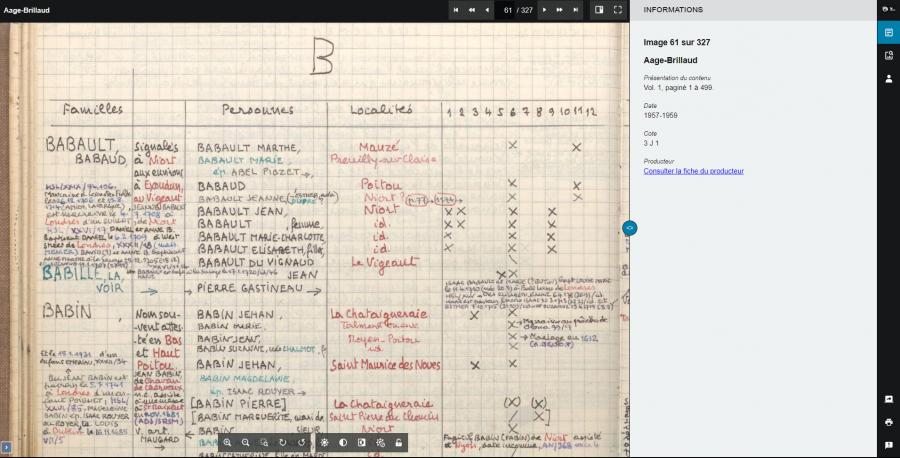Click the 'Cote' label in the panel
The height and width of the screenshot is (458, 900).
(x=650, y=133)
